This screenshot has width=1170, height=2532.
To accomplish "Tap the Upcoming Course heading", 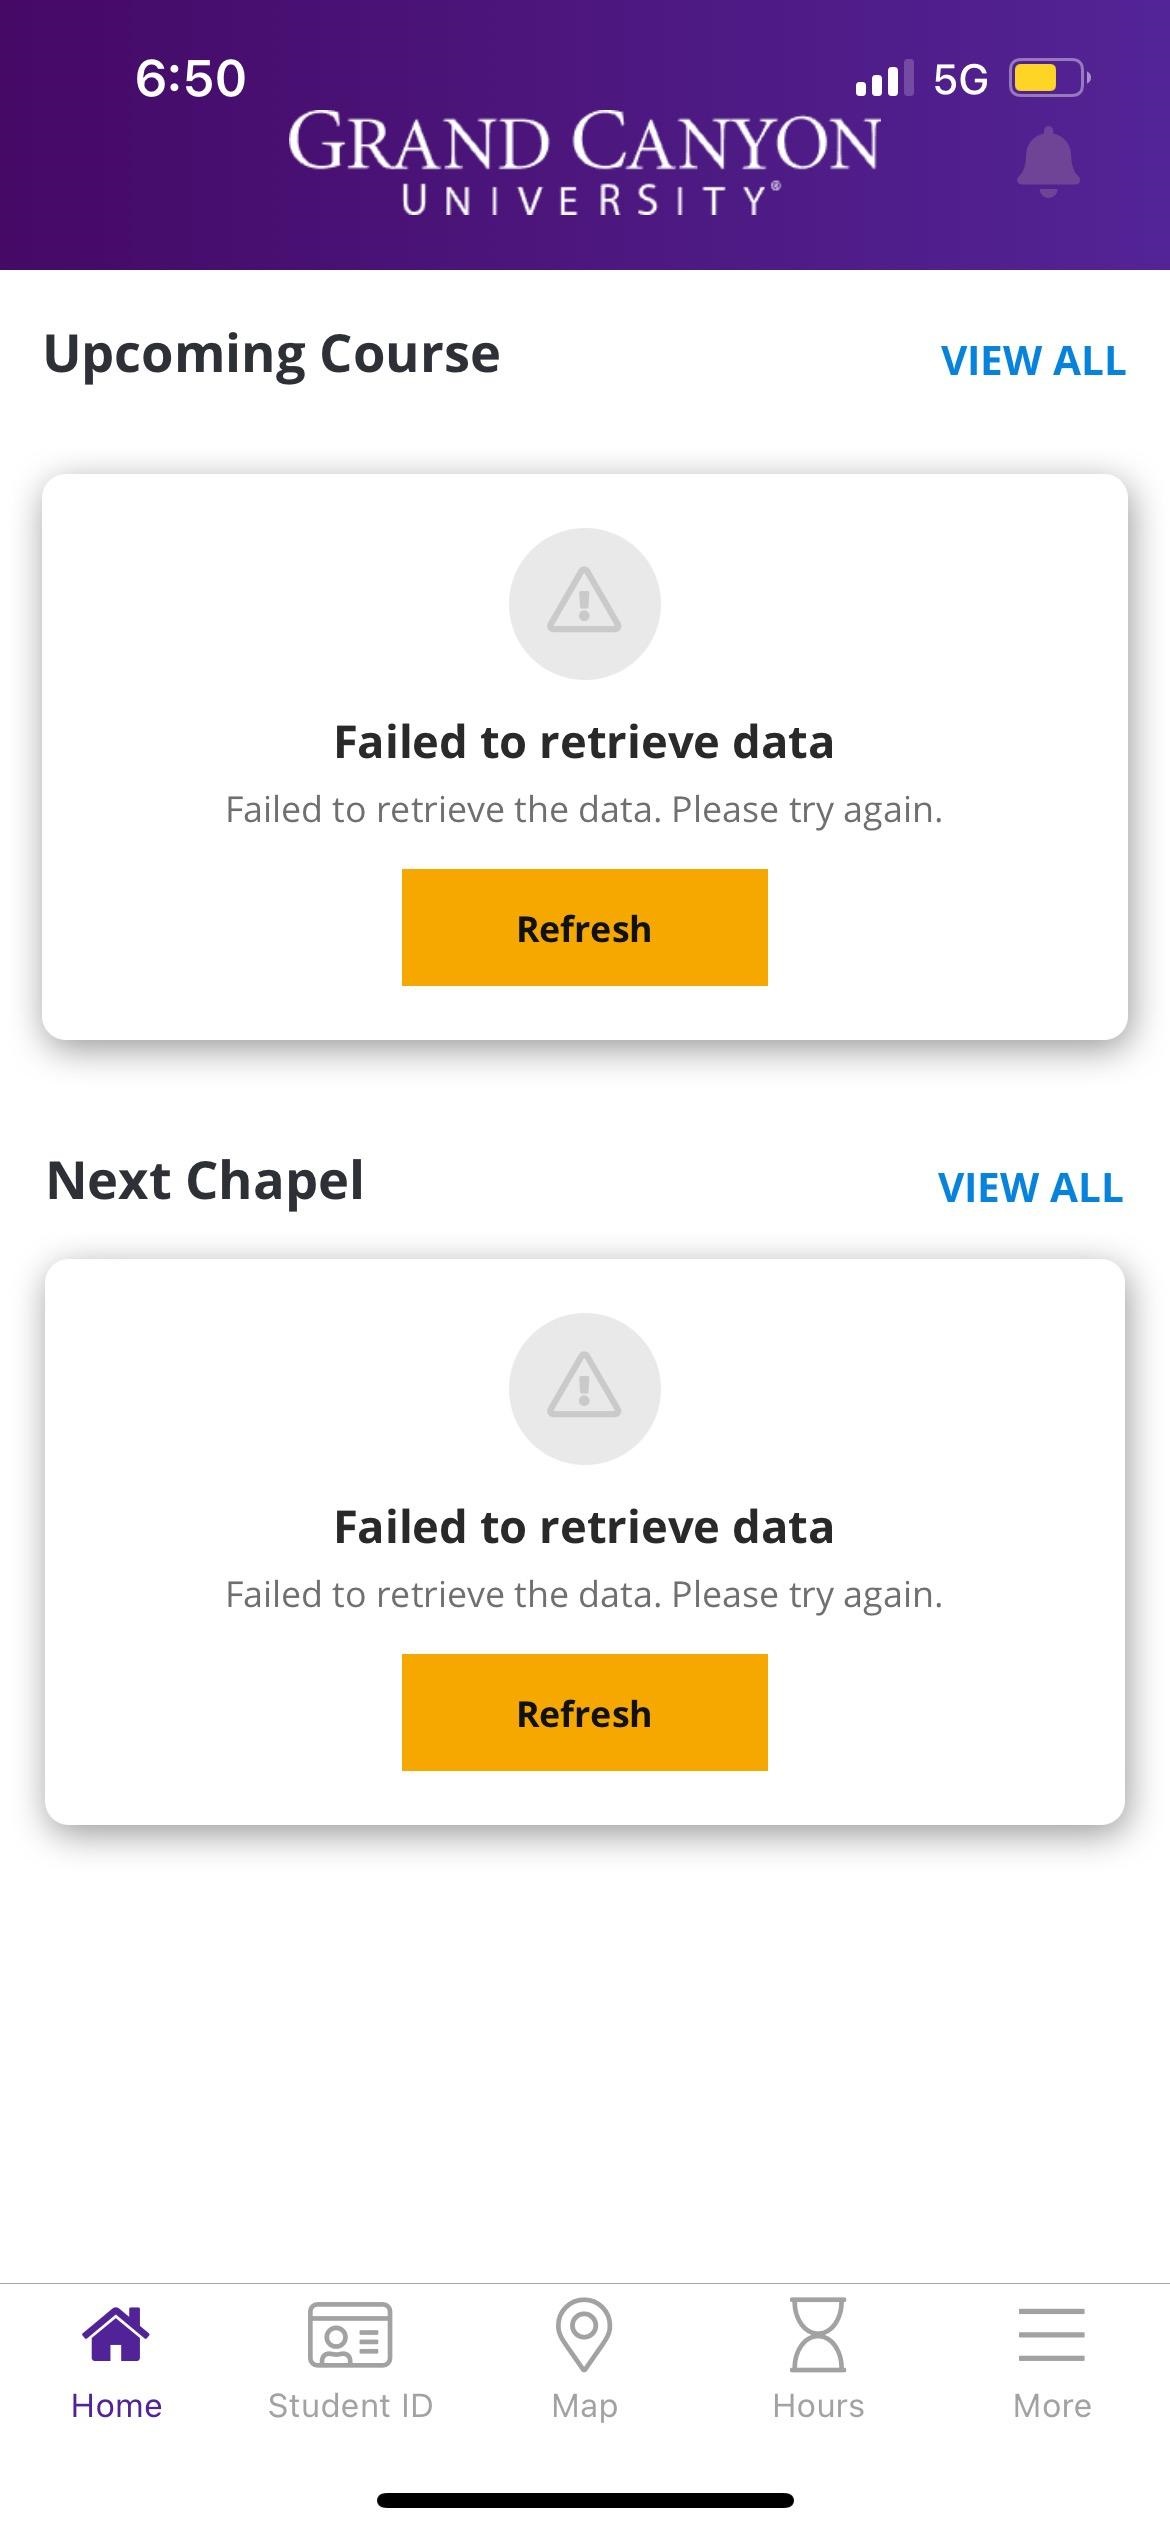I will (x=272, y=356).
